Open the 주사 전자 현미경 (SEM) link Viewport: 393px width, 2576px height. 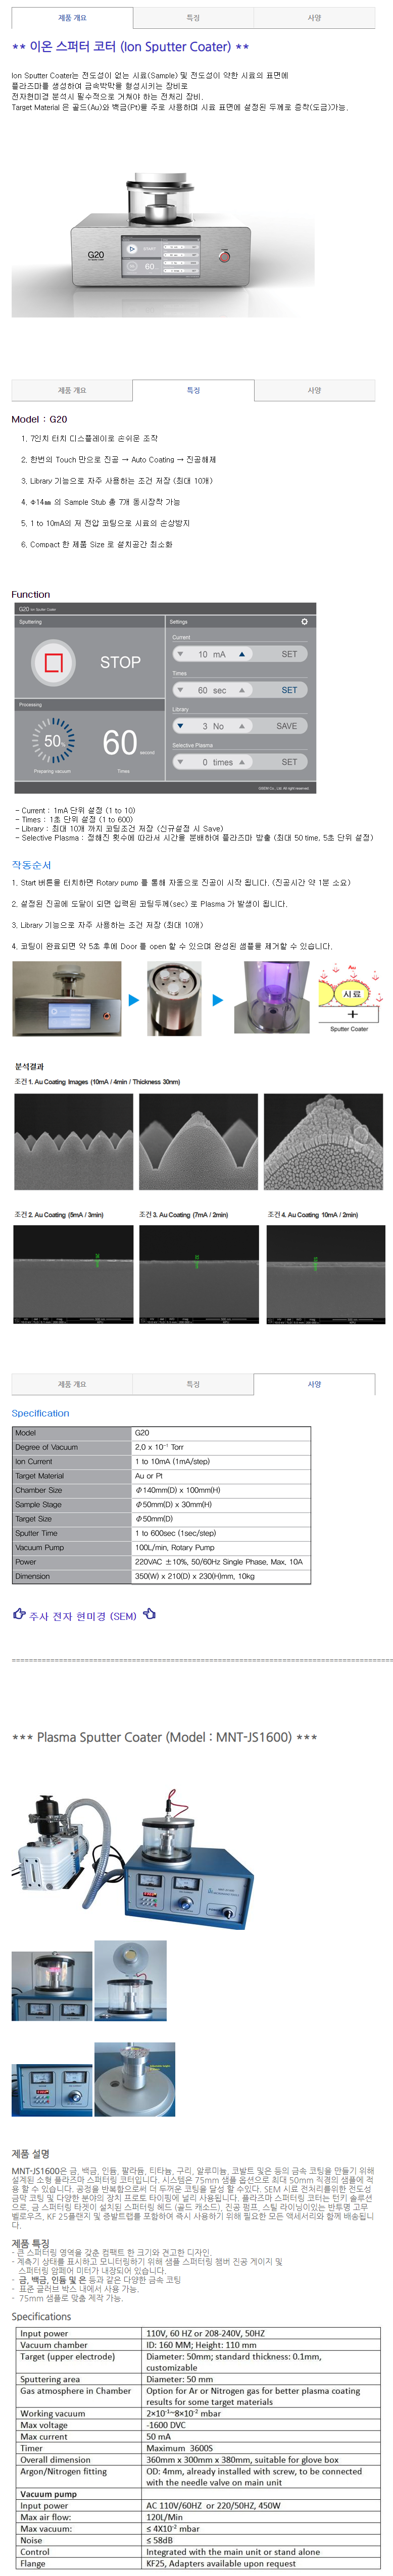tap(82, 1615)
